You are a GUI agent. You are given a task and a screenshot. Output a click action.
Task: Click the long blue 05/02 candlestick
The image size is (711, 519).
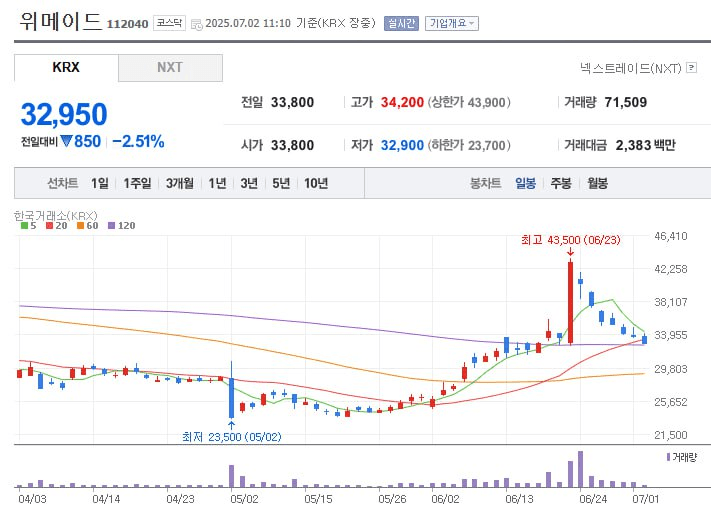point(231,390)
